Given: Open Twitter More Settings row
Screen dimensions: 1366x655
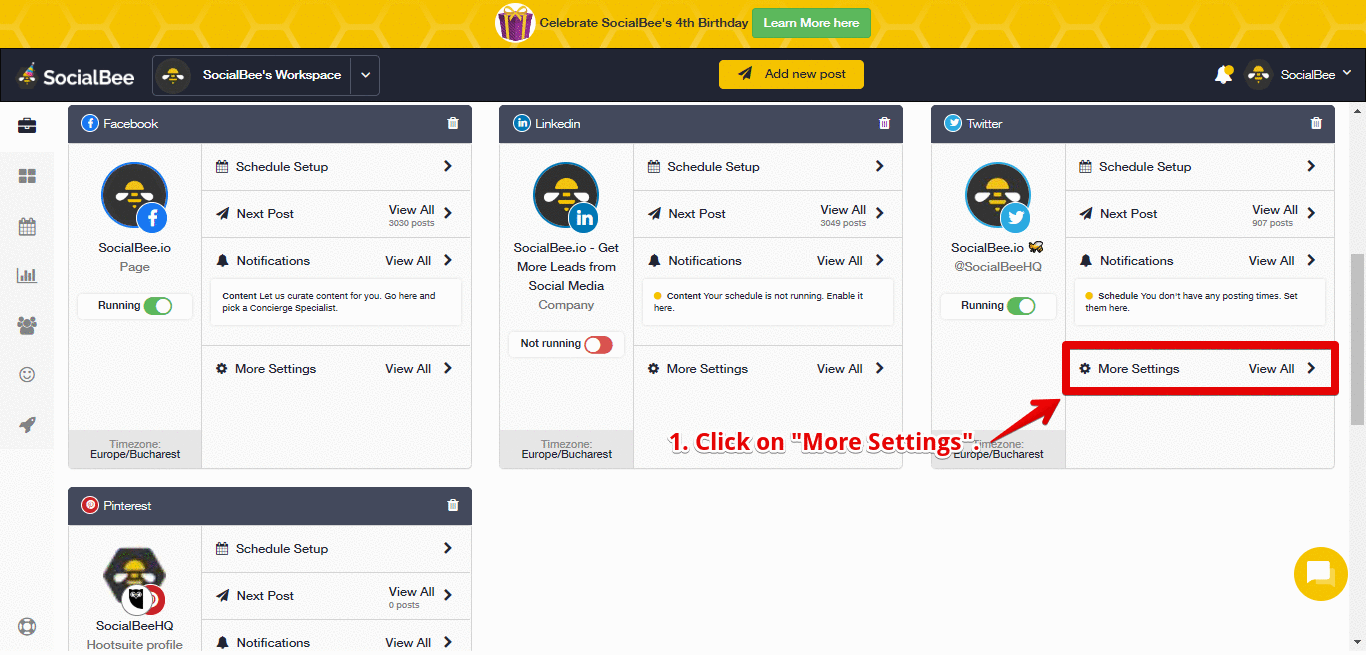Looking at the screenshot, I should pos(1200,369).
